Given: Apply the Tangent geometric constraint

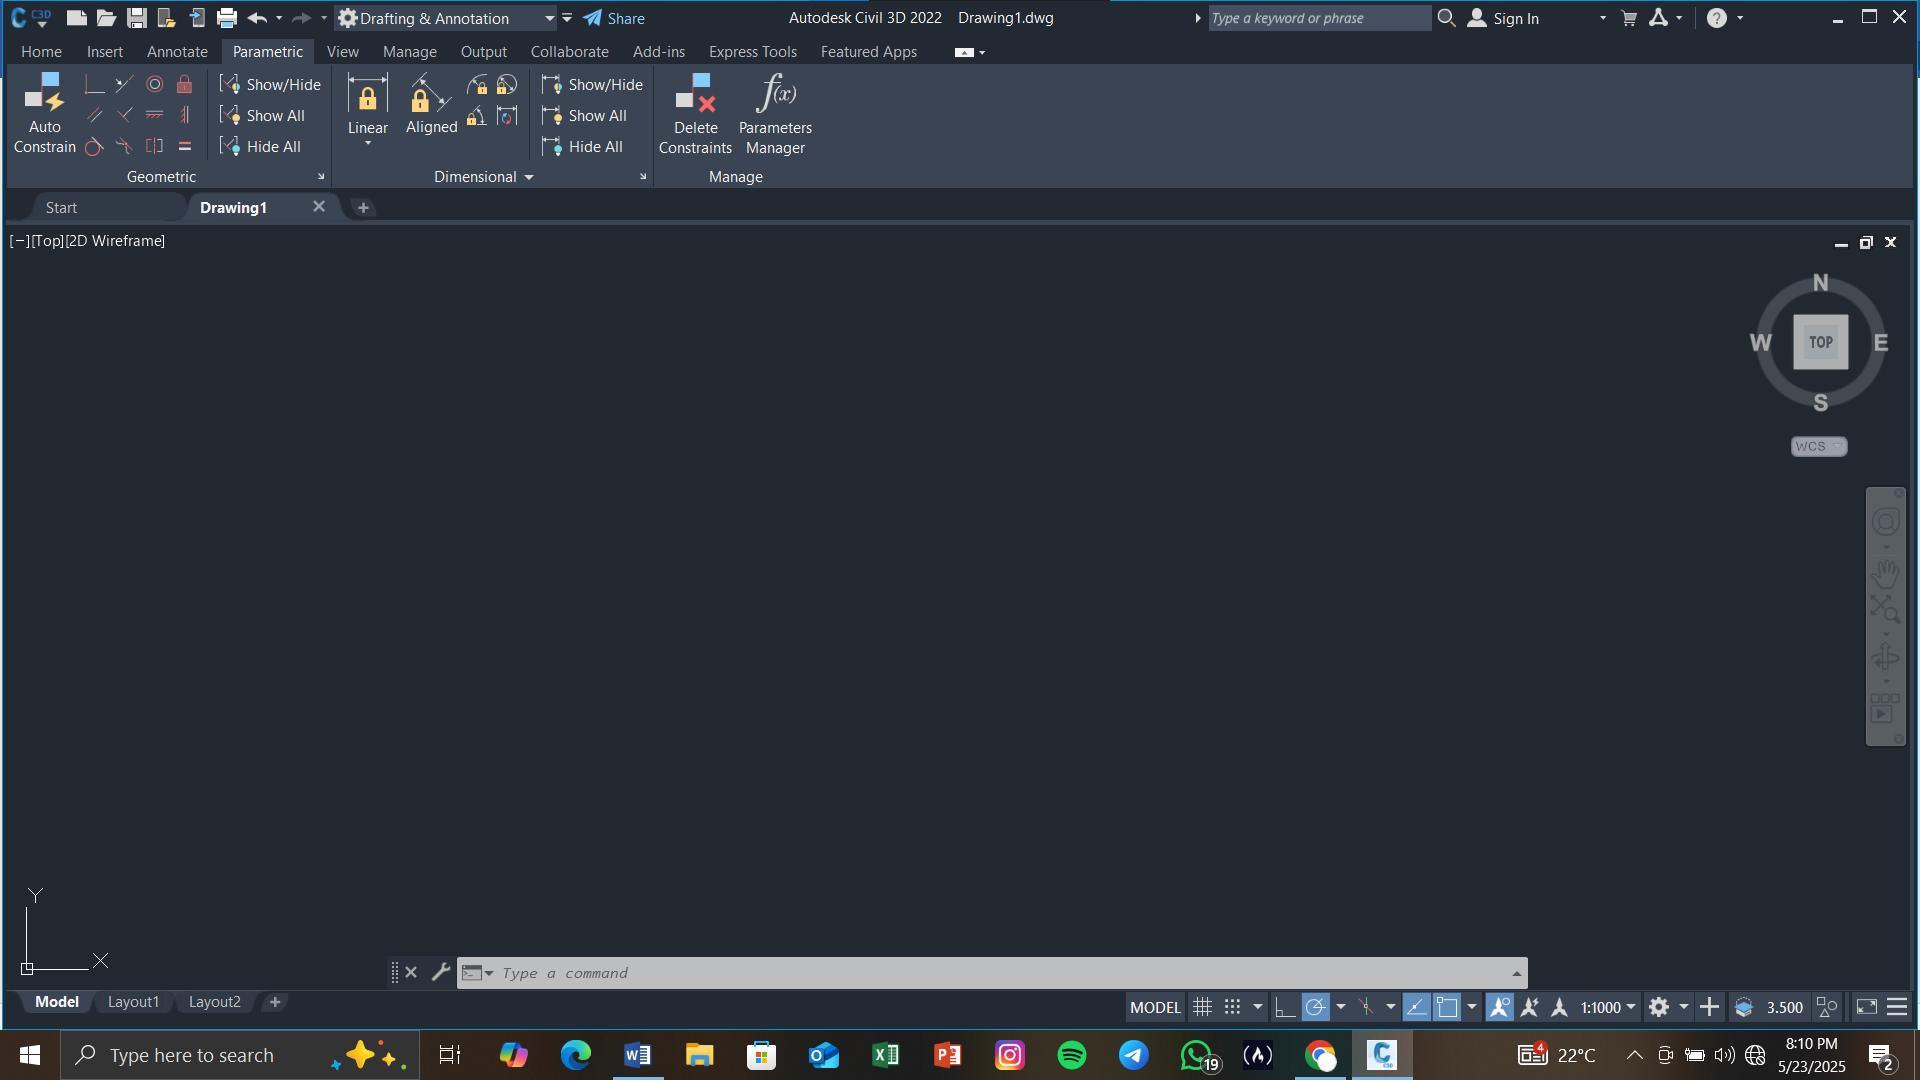Looking at the screenshot, I should click(94, 147).
